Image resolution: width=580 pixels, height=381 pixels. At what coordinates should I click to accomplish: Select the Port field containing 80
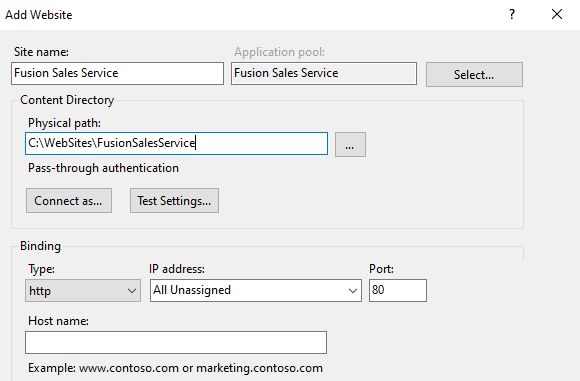tap(398, 290)
